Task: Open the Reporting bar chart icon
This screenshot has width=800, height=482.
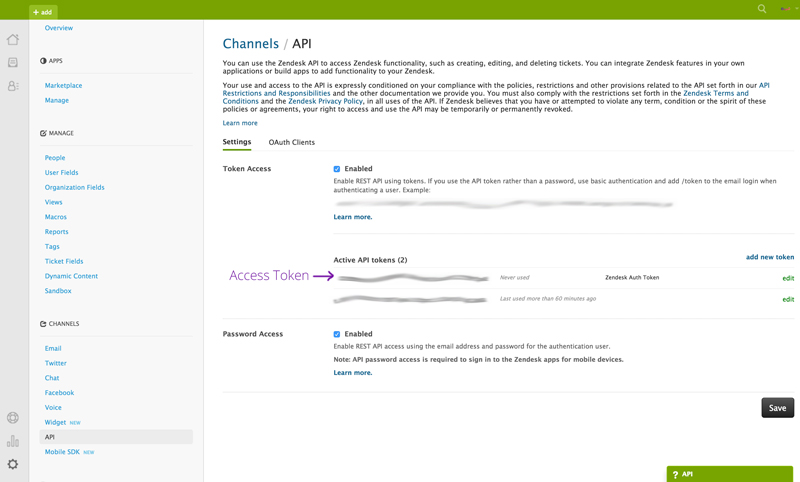Action: point(13,441)
